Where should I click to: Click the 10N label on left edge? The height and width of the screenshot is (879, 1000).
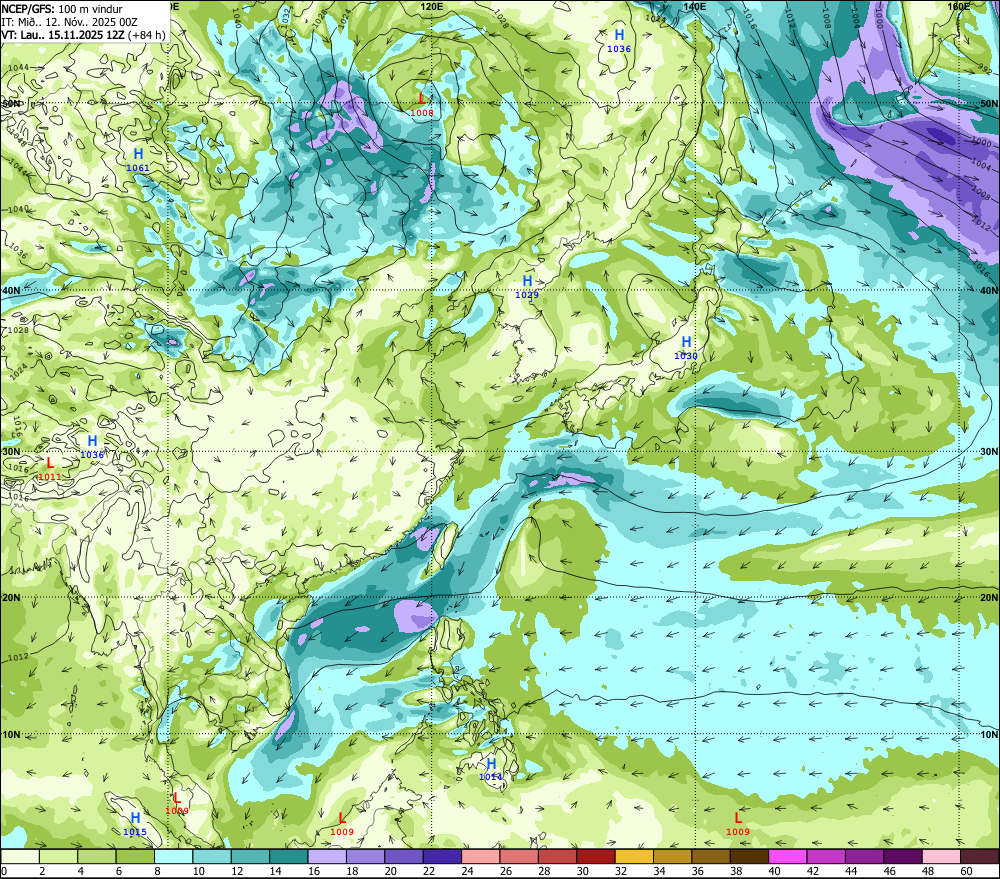(11, 735)
